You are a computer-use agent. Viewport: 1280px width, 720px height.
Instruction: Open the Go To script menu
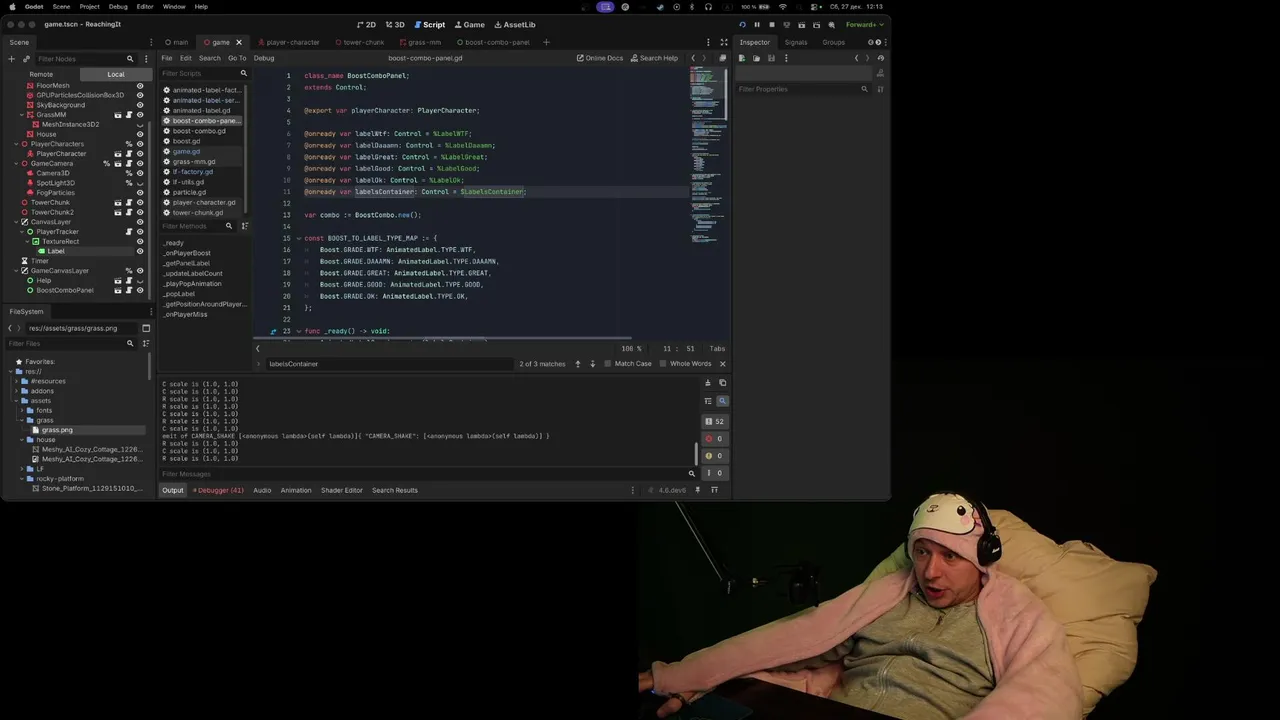[x=236, y=58]
